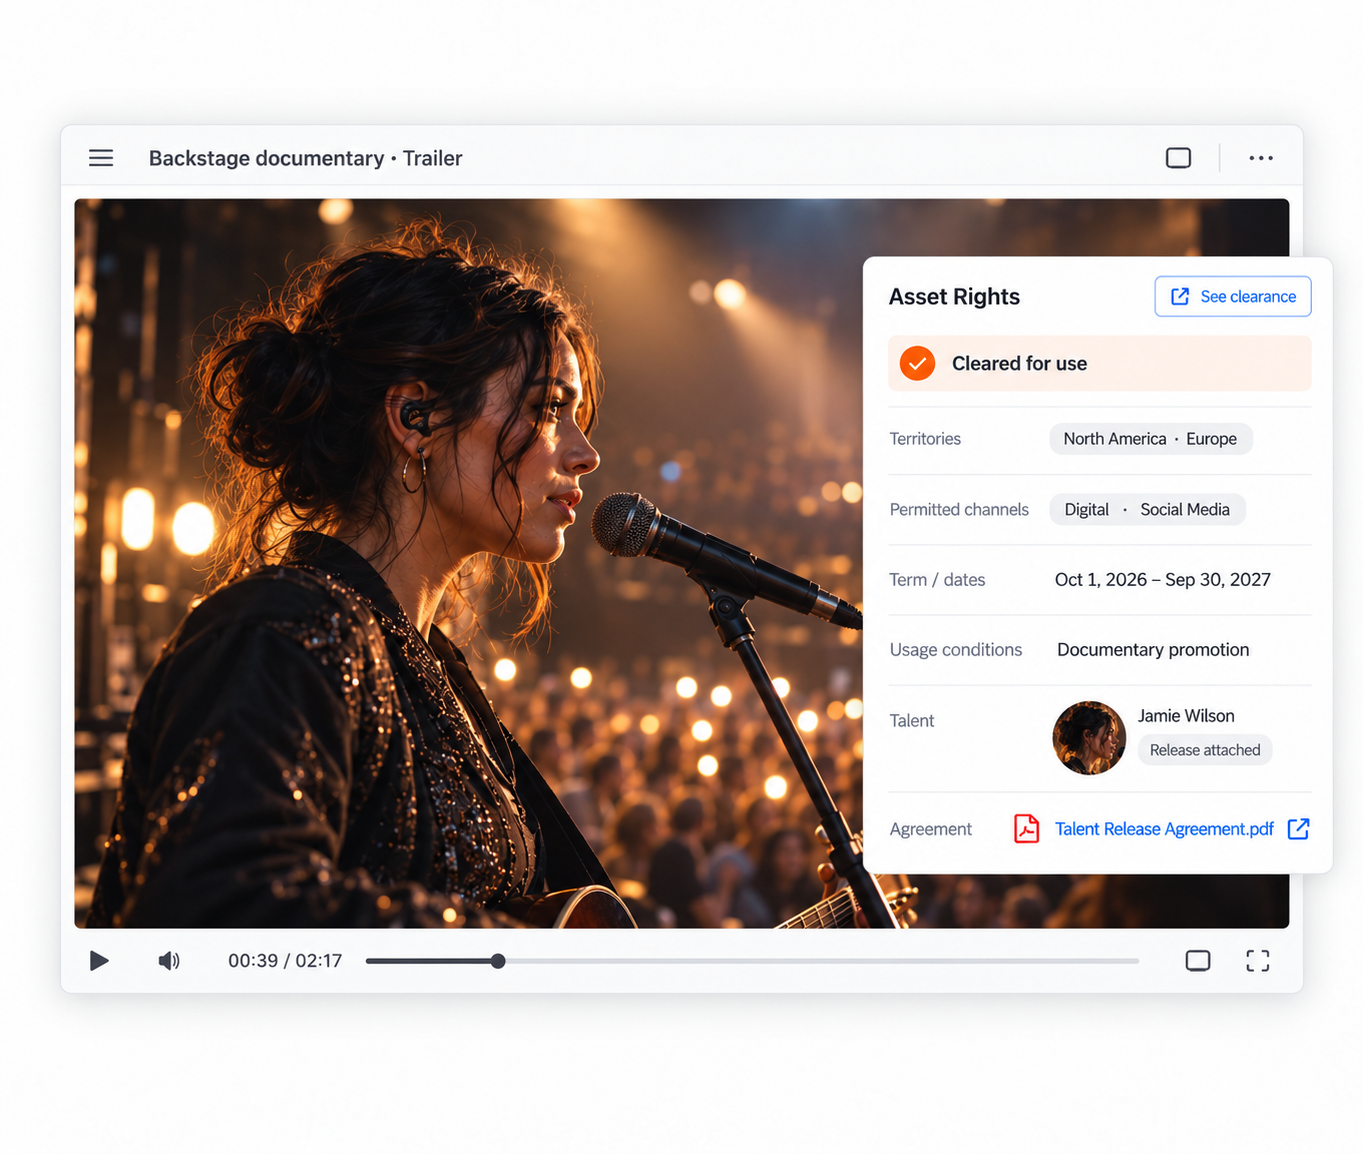
Task: Open the hamburger menu
Action: click(x=101, y=158)
